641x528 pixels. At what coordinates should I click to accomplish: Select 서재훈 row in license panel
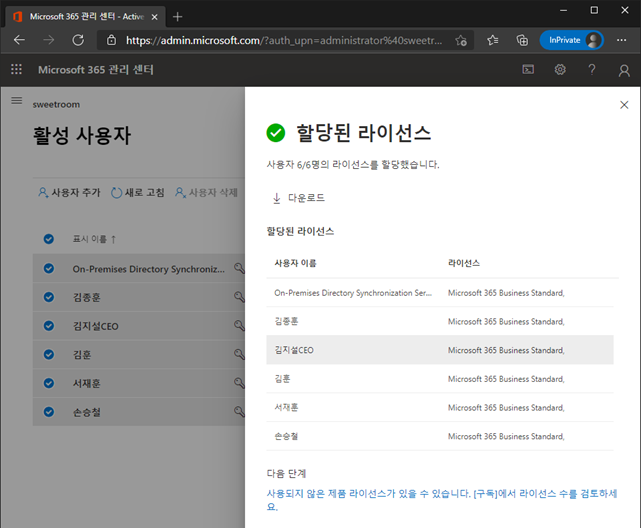(440, 407)
